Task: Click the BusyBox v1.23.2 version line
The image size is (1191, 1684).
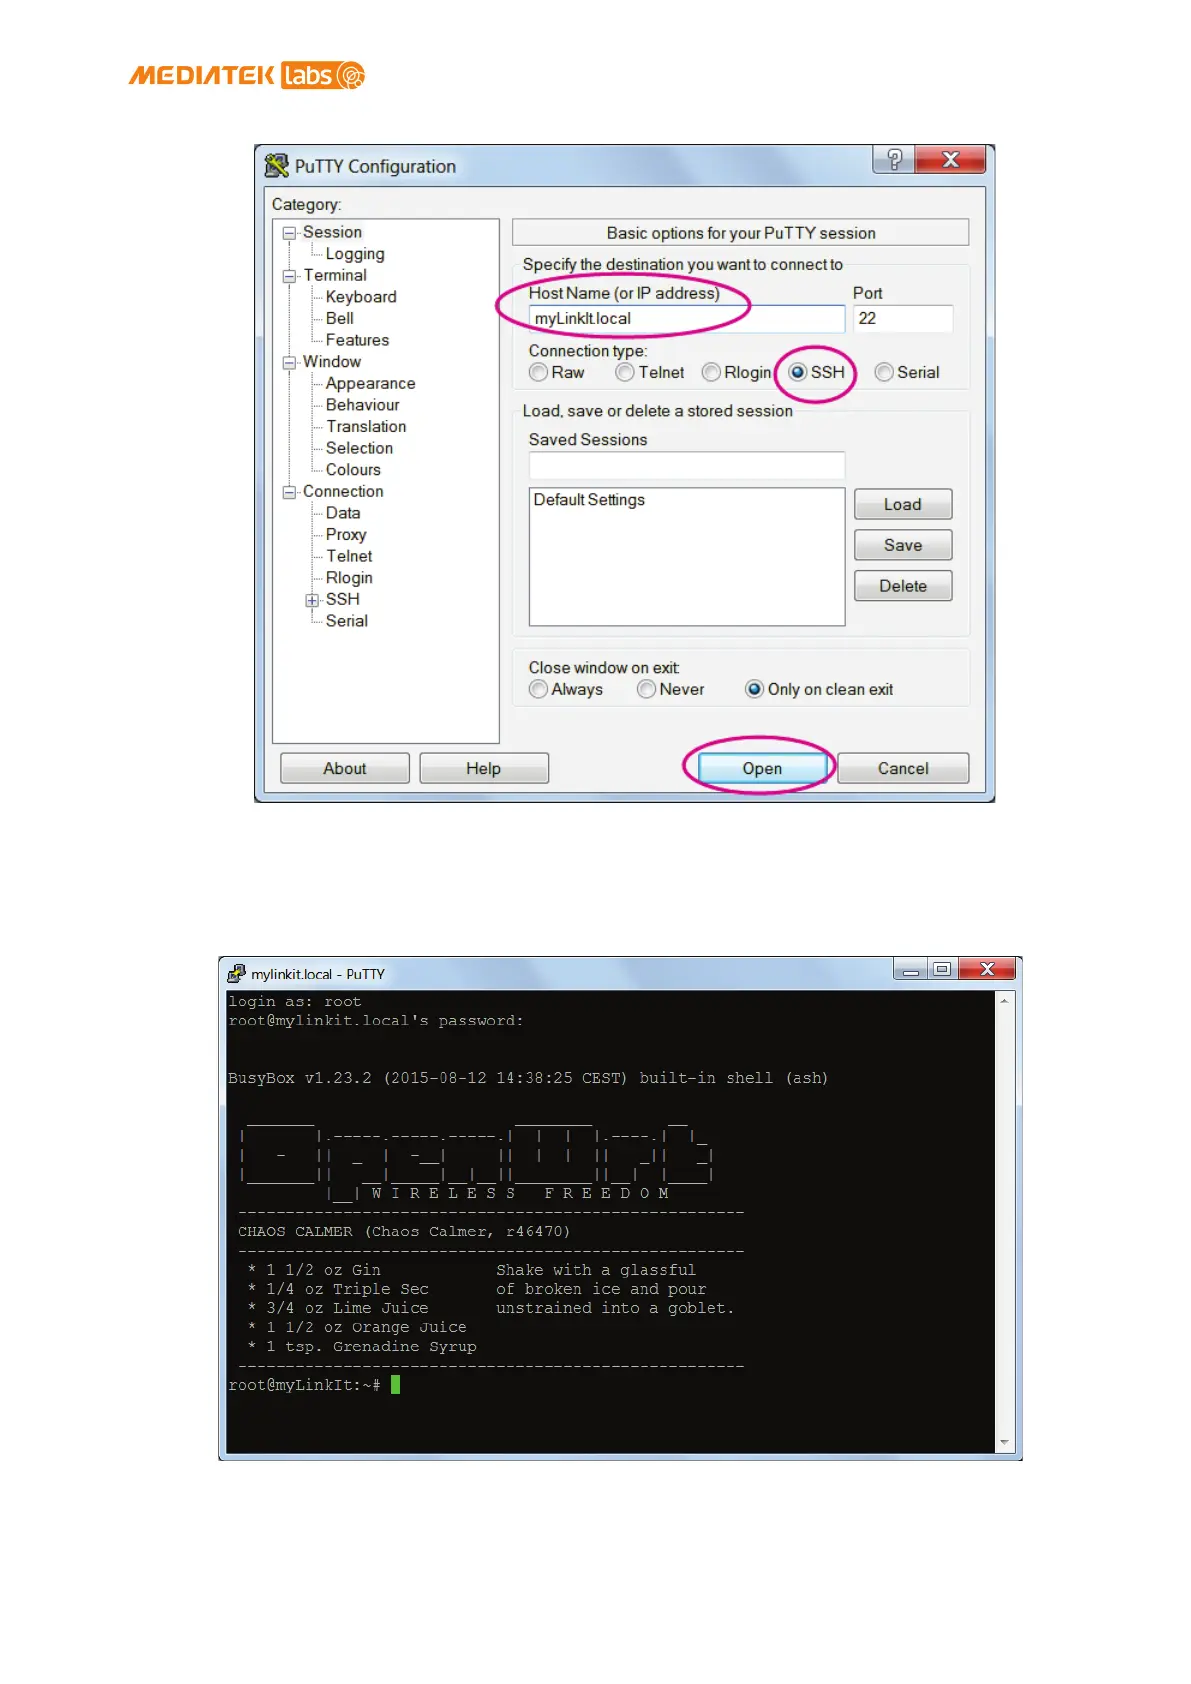Action: [x=528, y=1078]
